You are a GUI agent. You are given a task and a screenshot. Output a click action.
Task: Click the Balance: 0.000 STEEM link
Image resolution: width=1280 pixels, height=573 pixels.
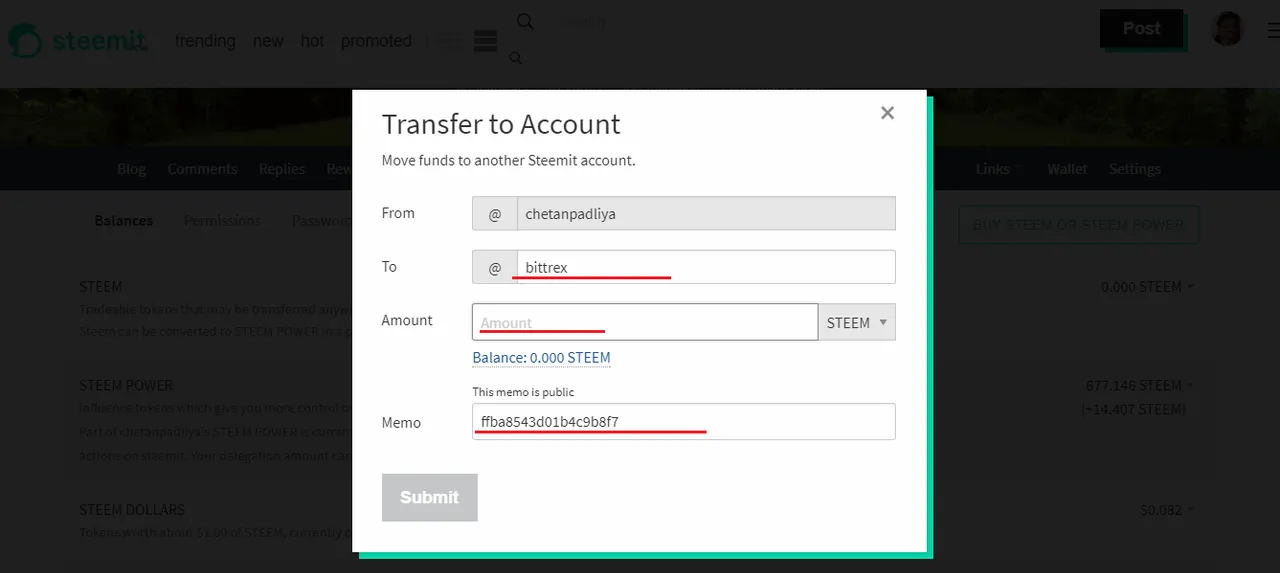541,357
